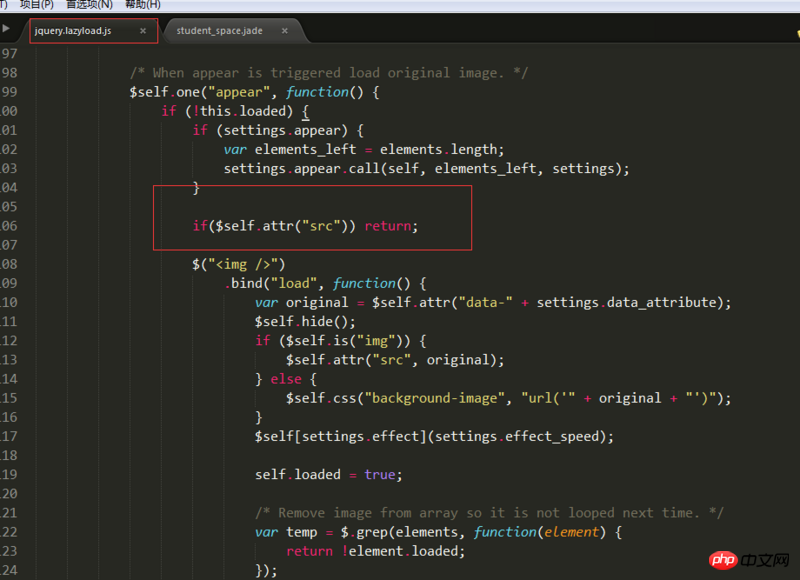Close the jquery.lazyload.js tab
The width and height of the screenshot is (800, 580).
pos(143,31)
